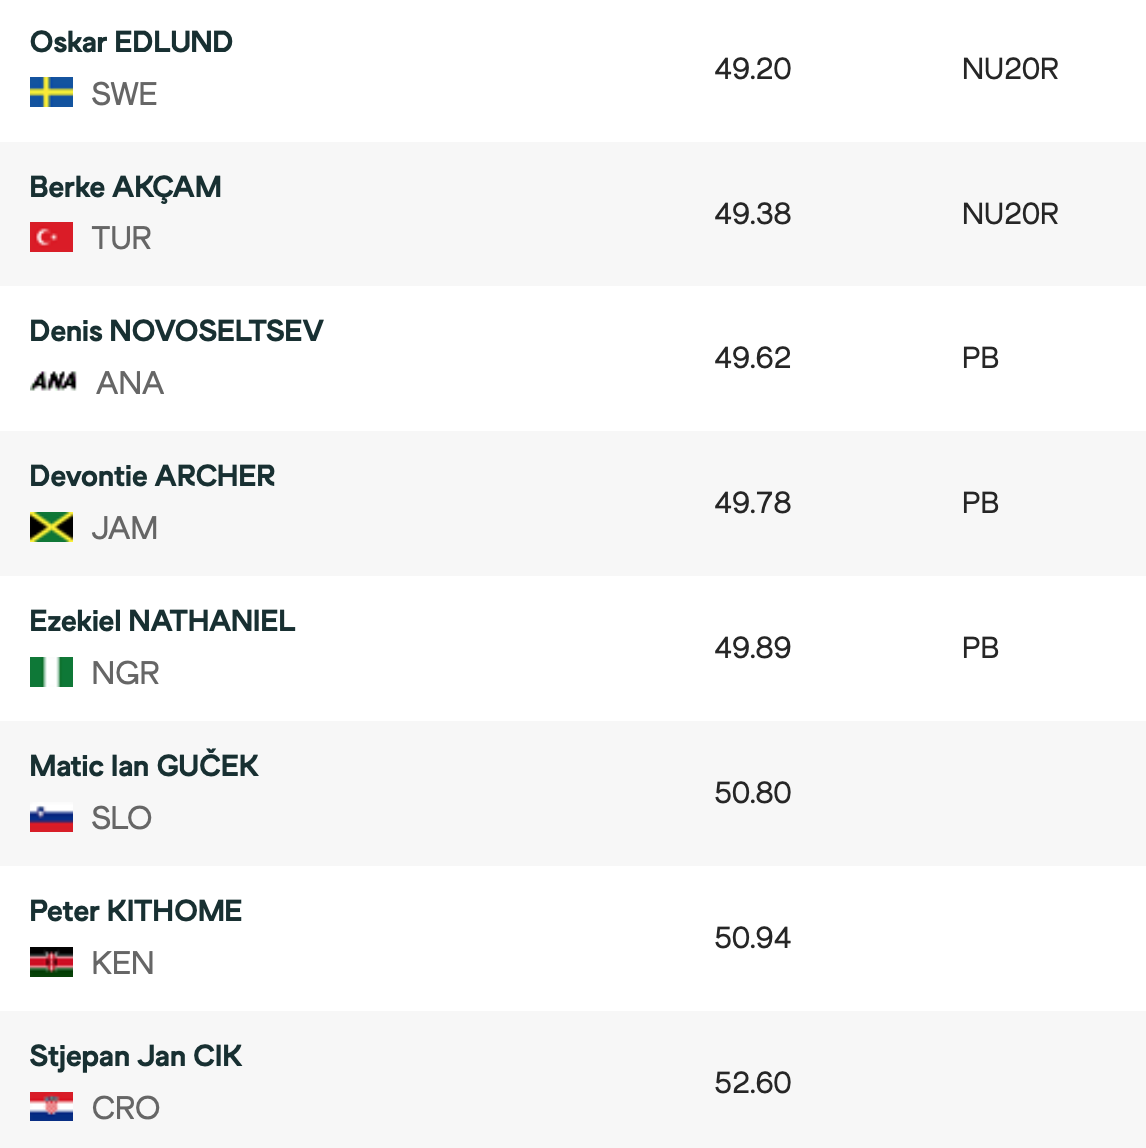This screenshot has height=1148, width=1146.
Task: Select Ezekiel NATHANIEL name link
Action: [163, 621]
